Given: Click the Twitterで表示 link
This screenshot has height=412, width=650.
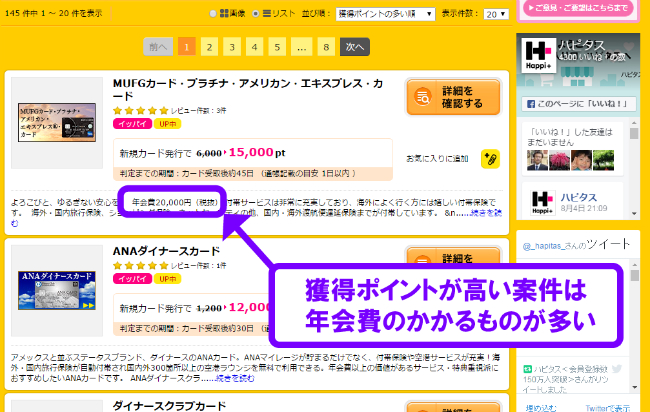Looking at the screenshot, I should [x=607, y=408].
